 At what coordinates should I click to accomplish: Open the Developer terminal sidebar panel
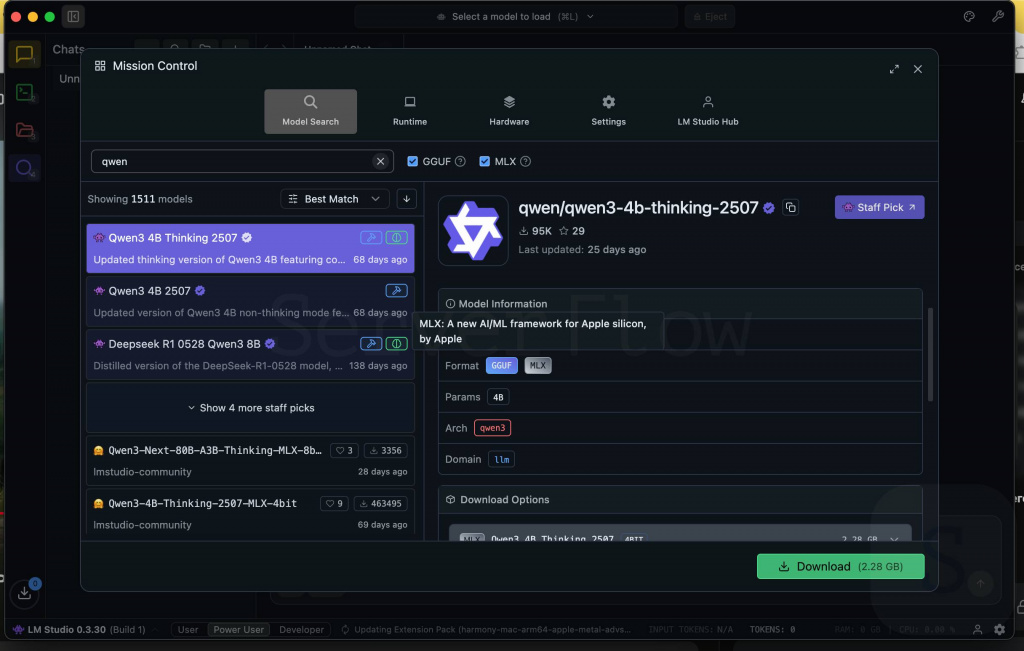point(24,92)
